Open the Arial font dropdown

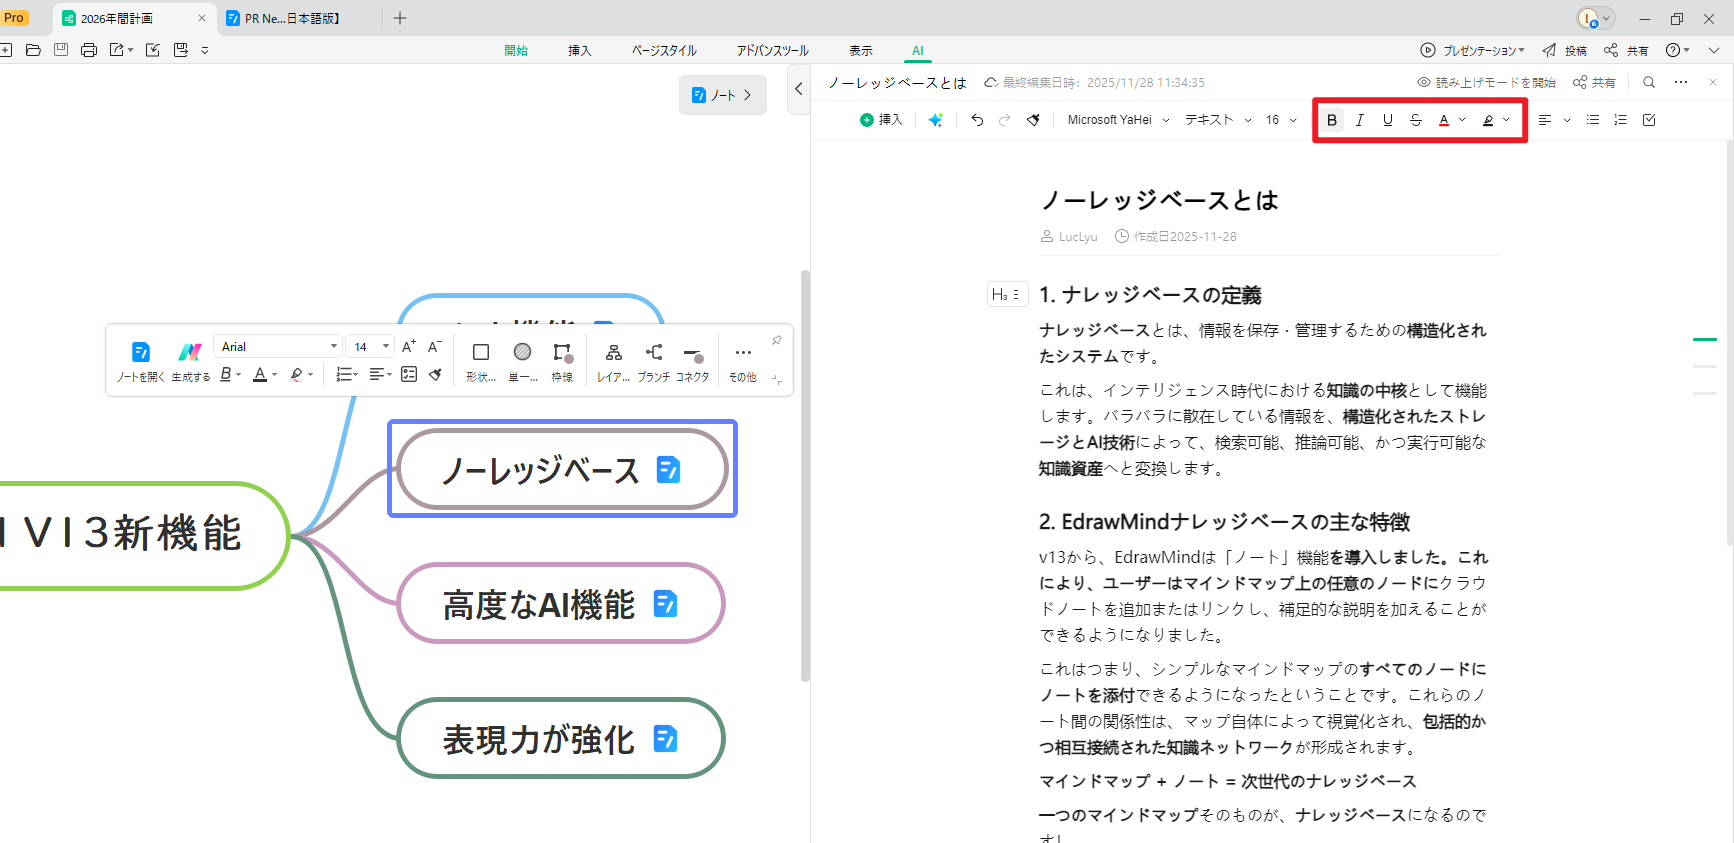[278, 346]
